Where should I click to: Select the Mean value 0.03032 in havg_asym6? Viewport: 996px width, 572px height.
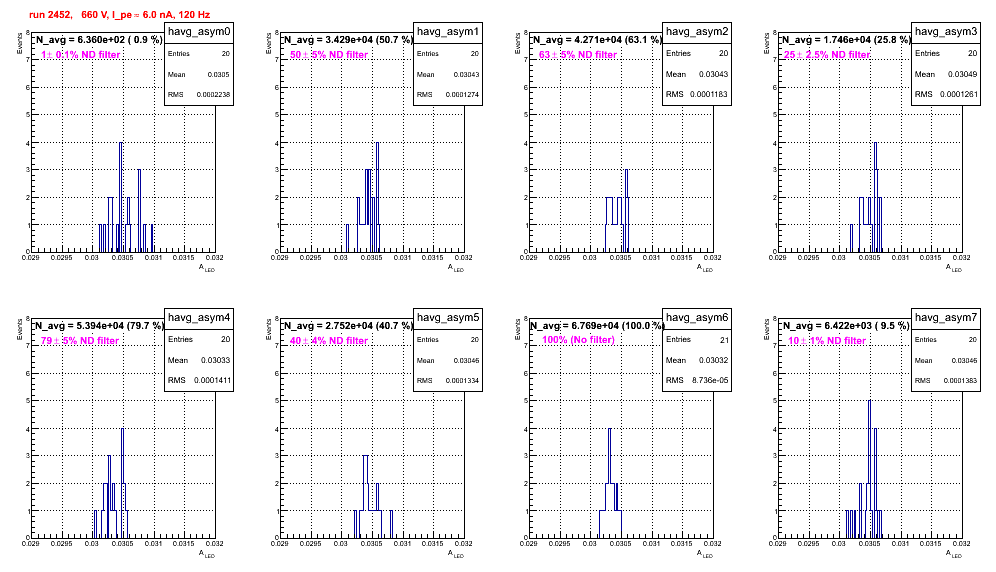[713, 360]
